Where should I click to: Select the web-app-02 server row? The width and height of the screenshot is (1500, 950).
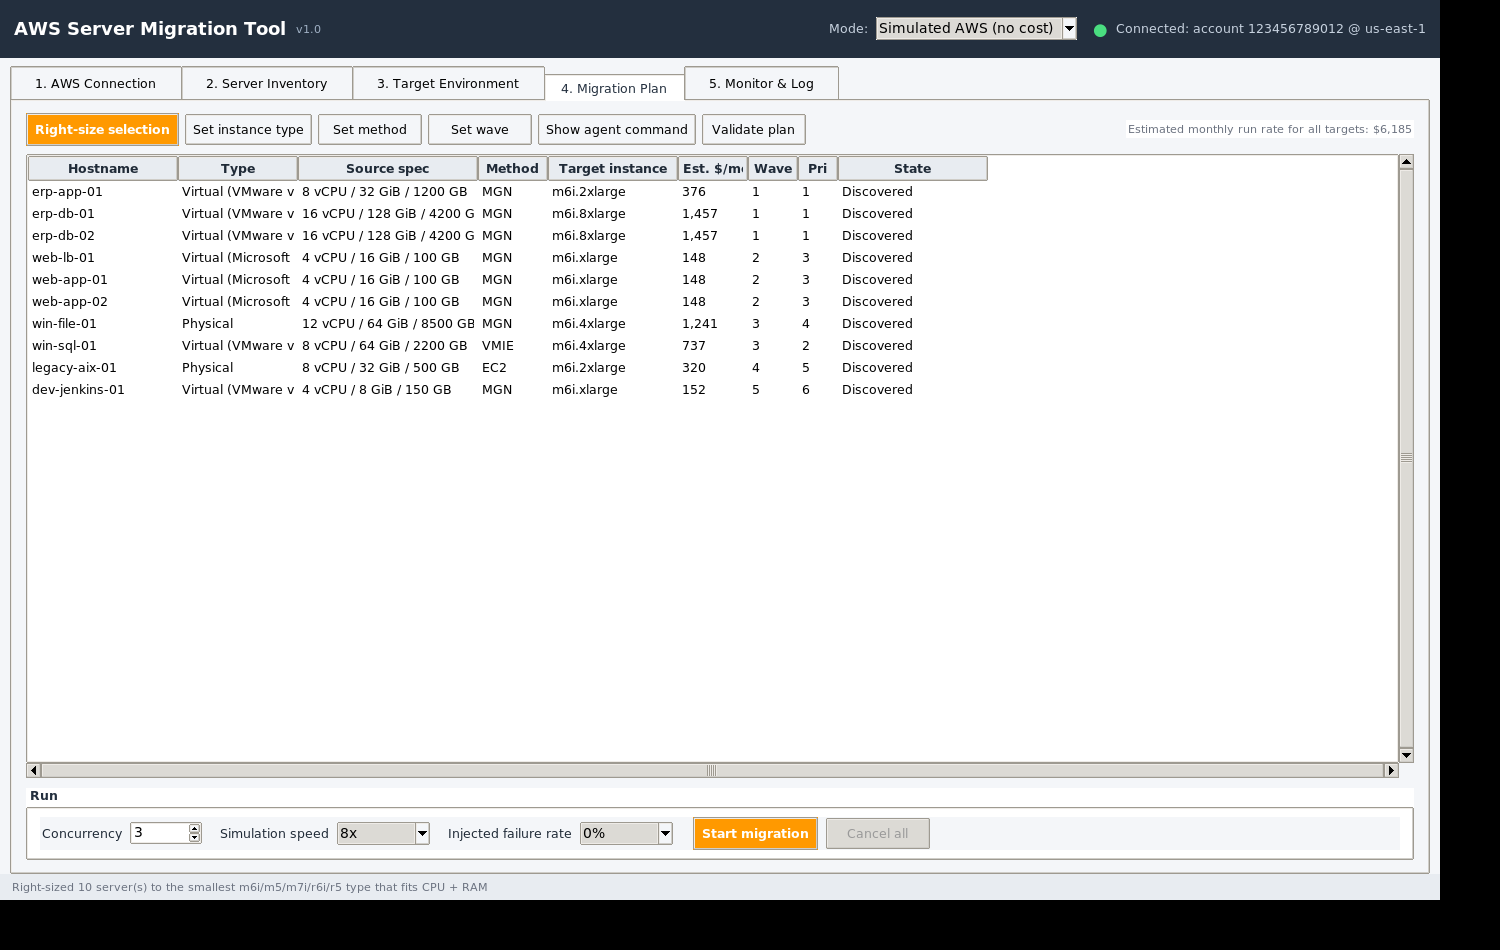click(507, 302)
